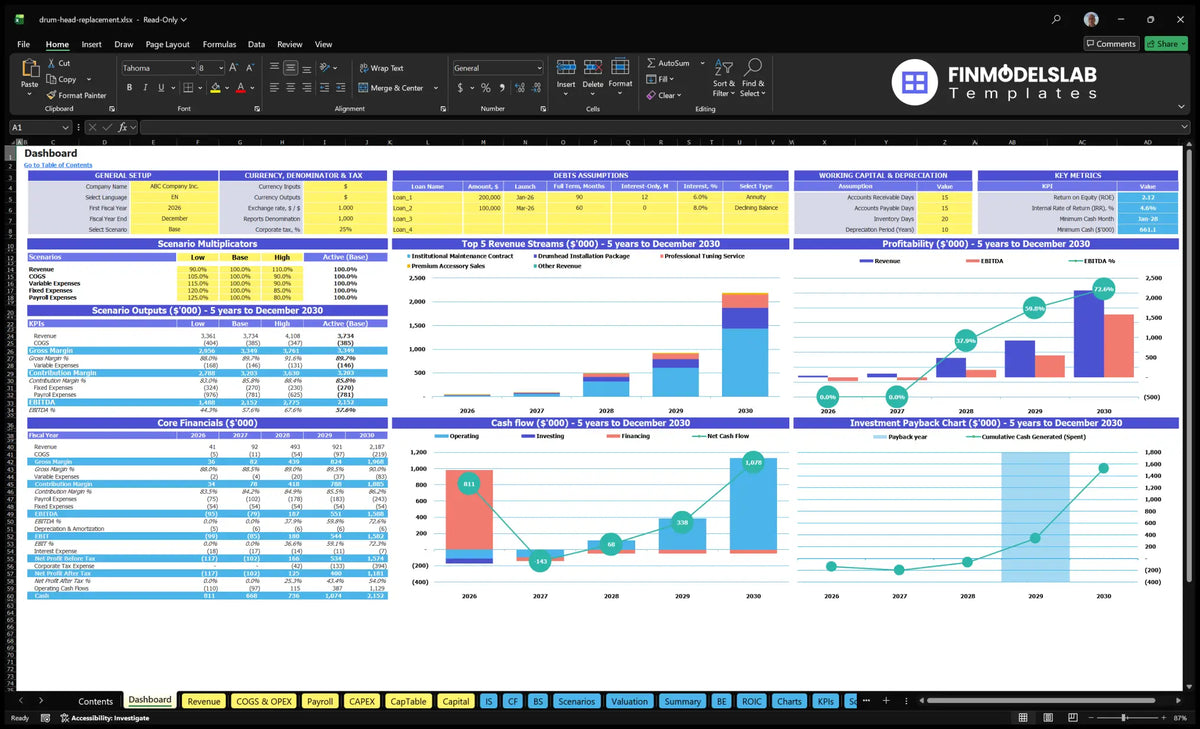Click the AutoSum sigma icon
This screenshot has width=1200, height=729.
(x=651, y=63)
